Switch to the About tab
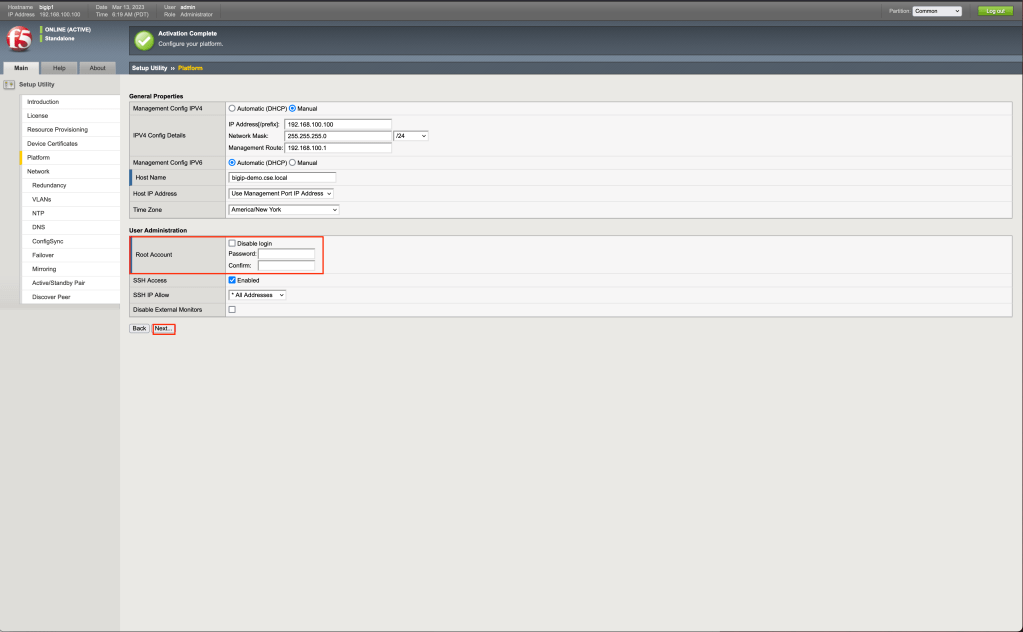Screen dimensions: 1023x632 coord(97,68)
